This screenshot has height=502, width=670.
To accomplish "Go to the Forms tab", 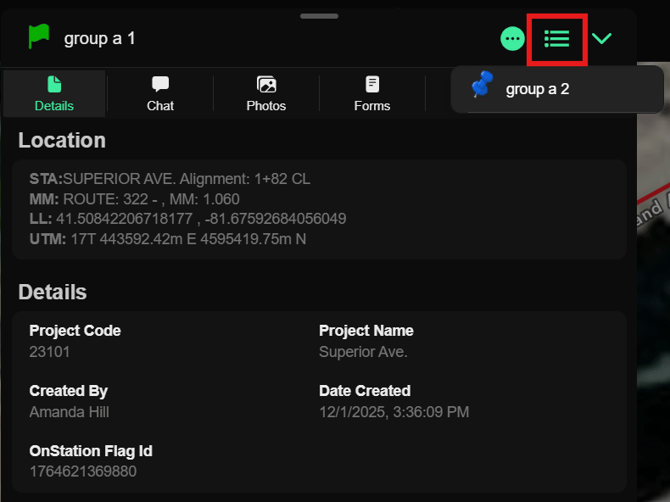I will point(372,93).
